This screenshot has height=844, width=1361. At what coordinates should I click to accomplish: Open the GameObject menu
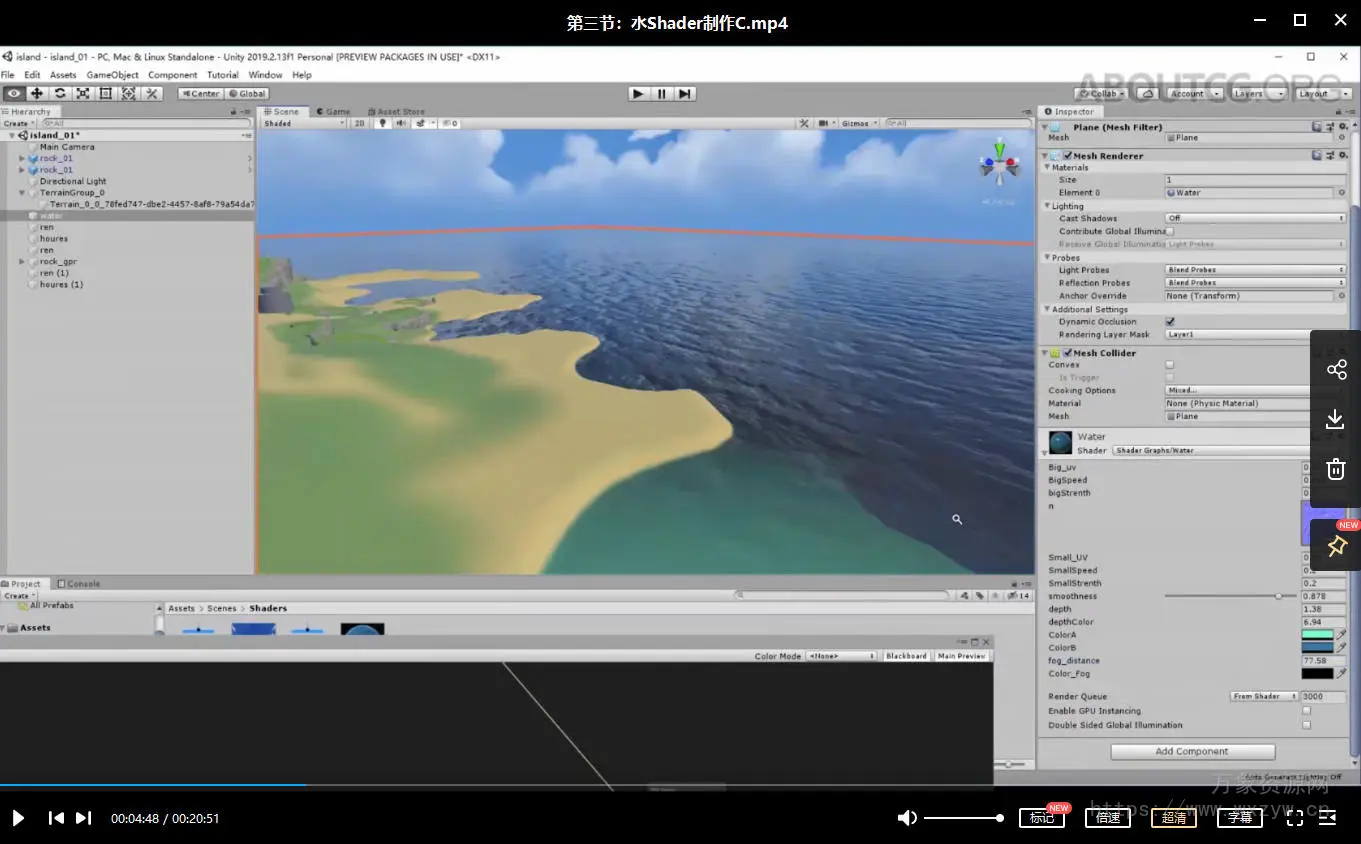pos(112,75)
